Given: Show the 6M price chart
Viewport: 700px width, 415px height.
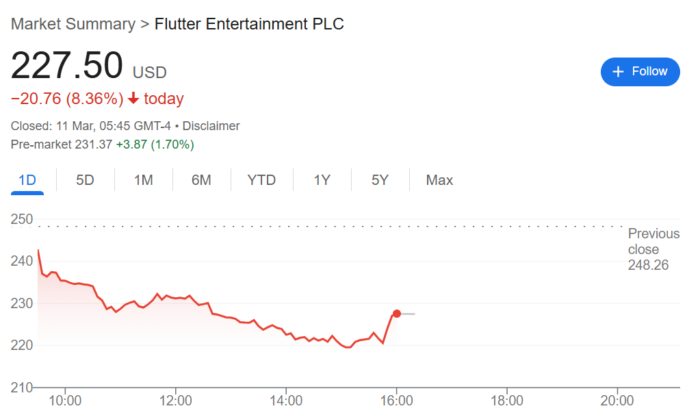Looking at the screenshot, I should pos(201,180).
